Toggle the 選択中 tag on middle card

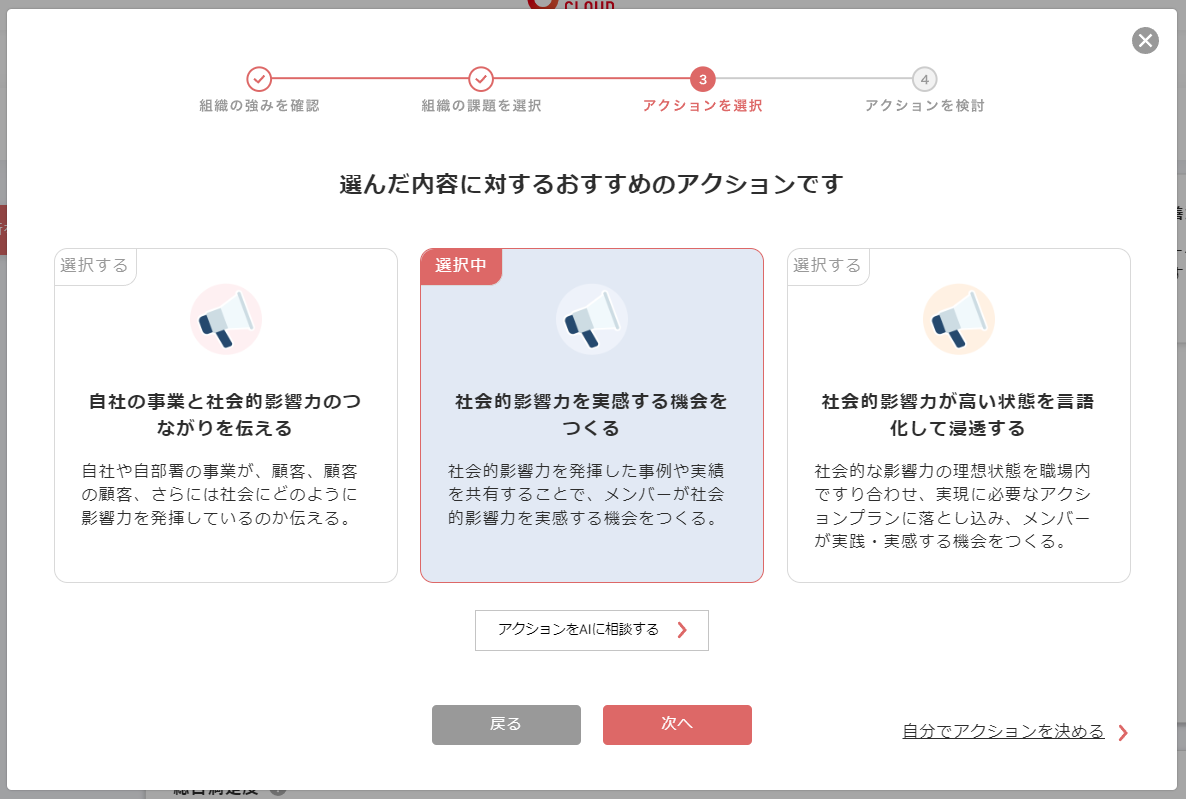point(461,266)
